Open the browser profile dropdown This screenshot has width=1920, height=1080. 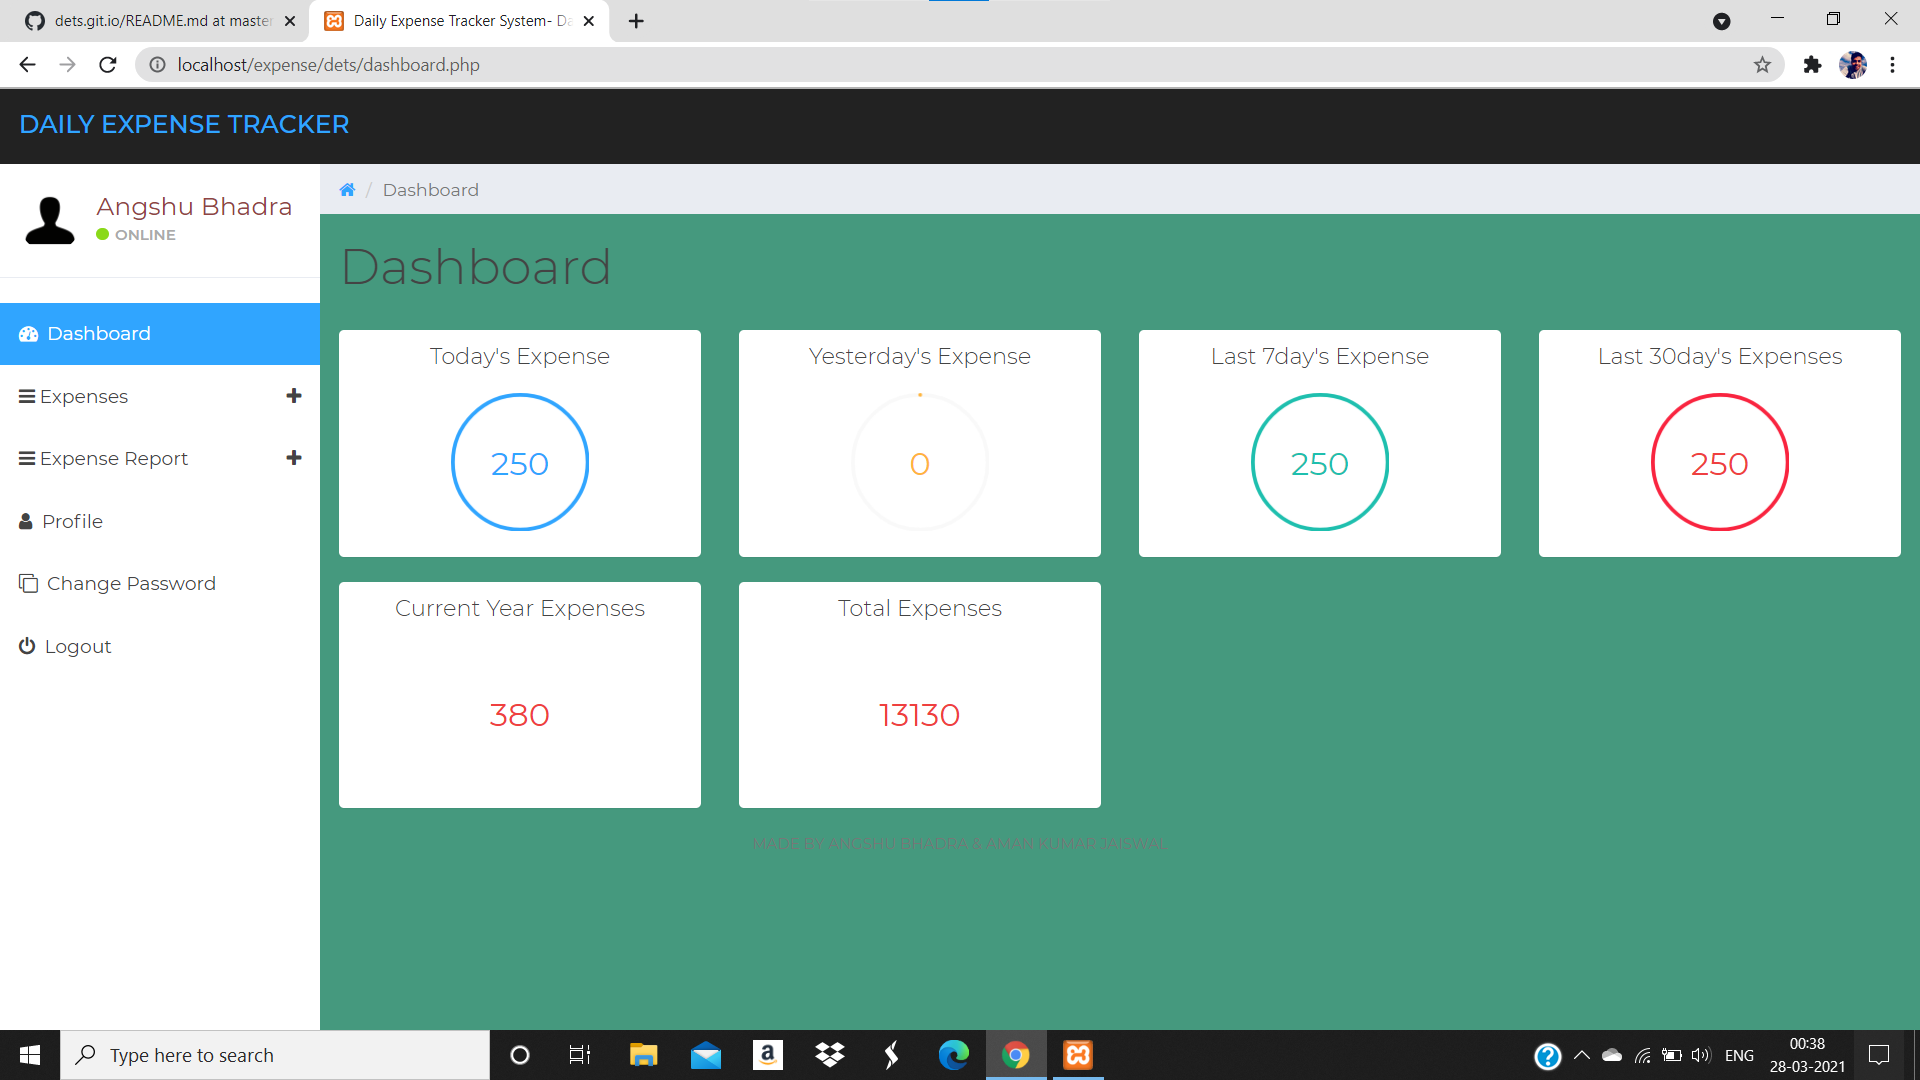(1854, 64)
